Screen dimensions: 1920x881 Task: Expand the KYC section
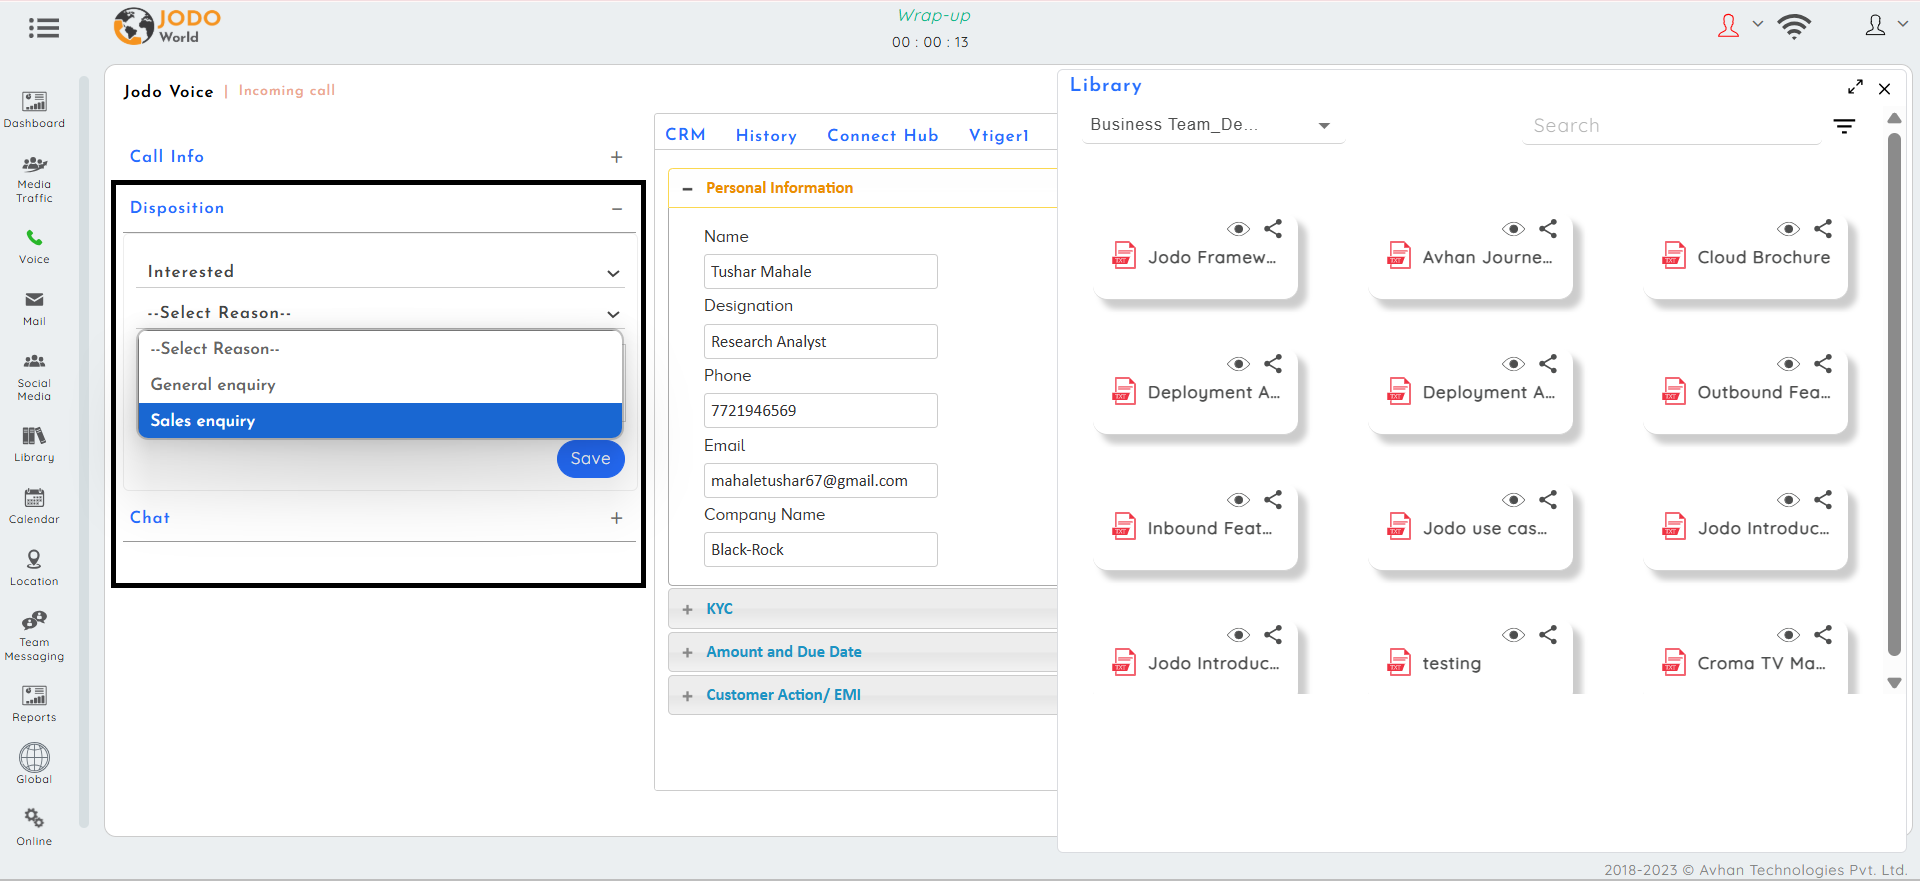[x=687, y=609]
